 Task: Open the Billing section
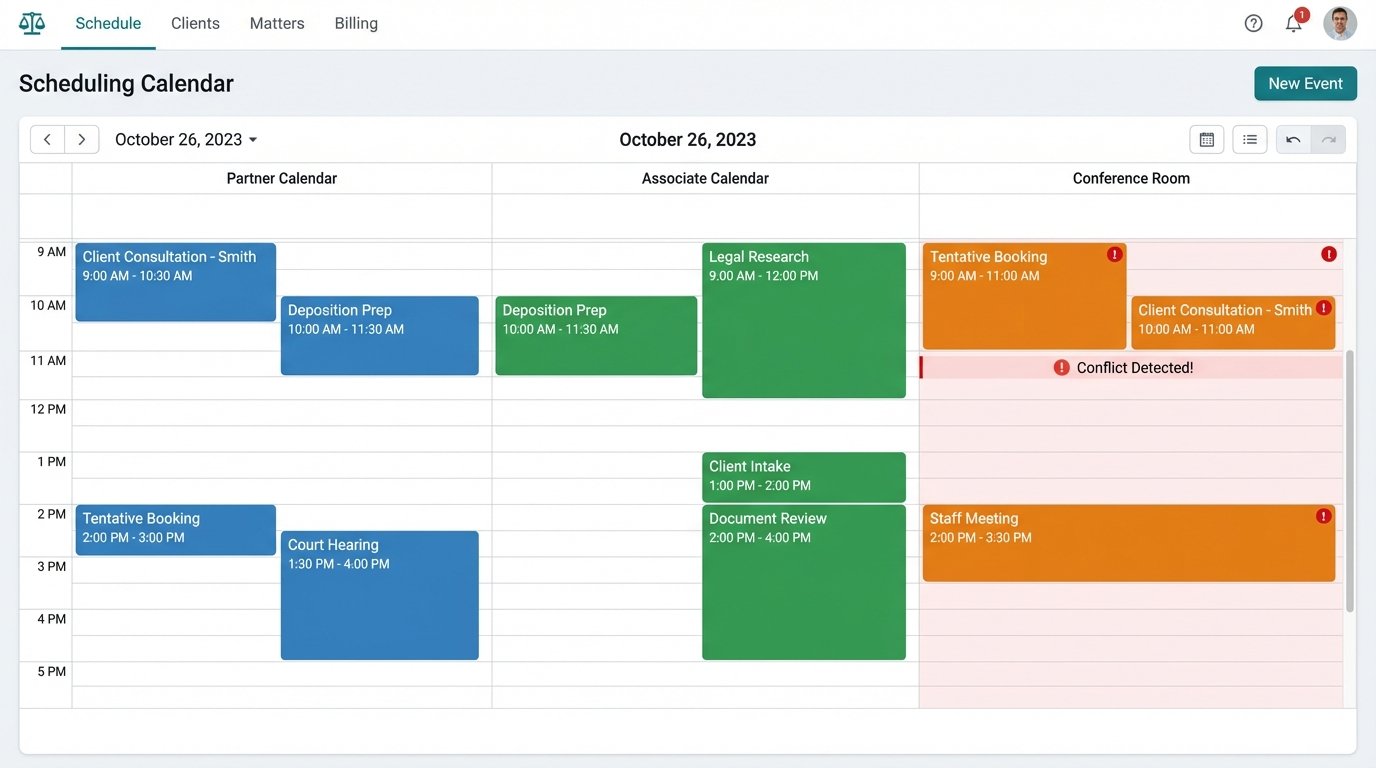[x=355, y=22]
